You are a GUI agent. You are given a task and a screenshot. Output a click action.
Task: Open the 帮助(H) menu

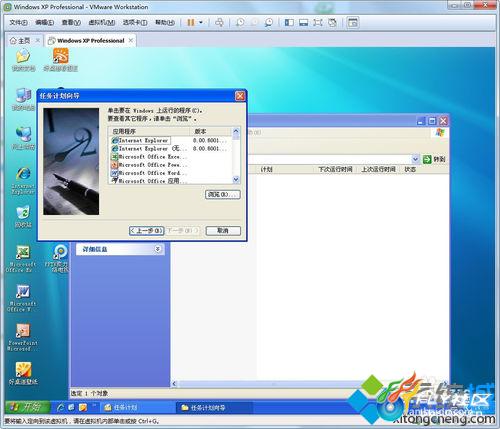(165, 23)
